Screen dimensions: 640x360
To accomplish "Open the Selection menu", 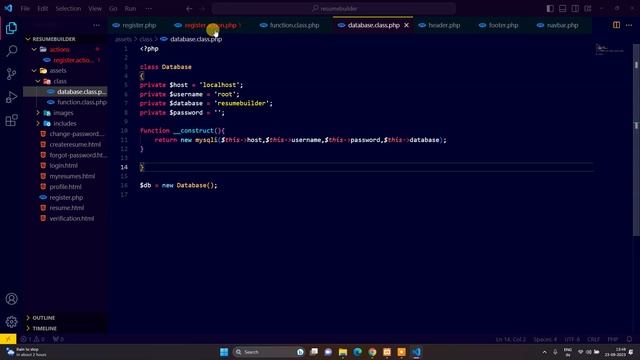I will 68,8.
